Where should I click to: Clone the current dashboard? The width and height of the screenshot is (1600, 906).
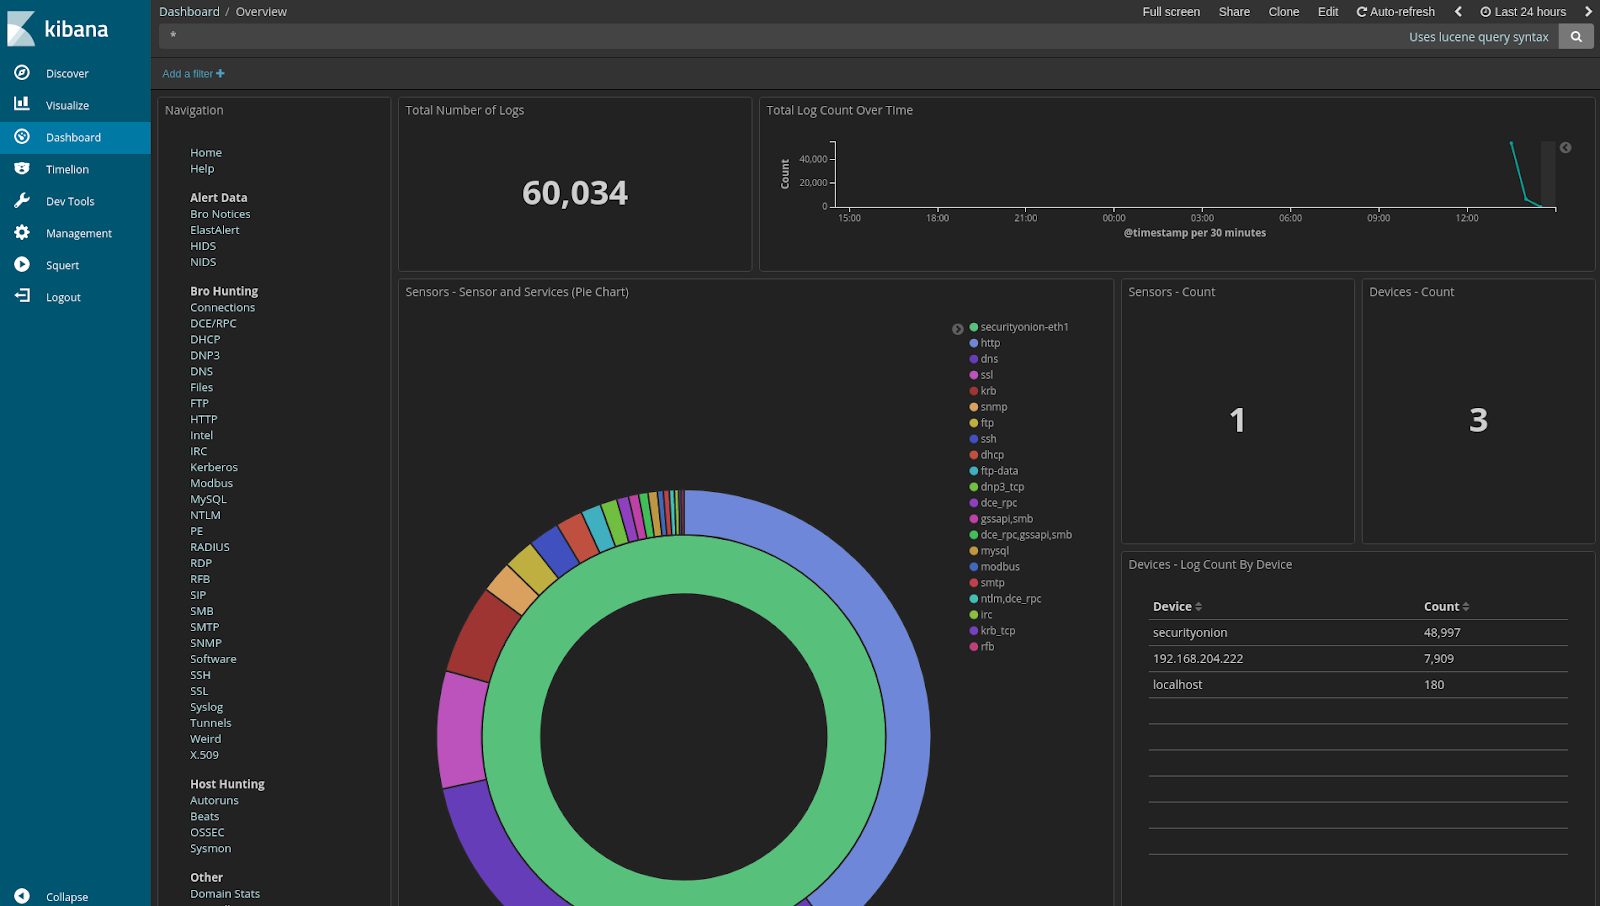coord(1283,11)
